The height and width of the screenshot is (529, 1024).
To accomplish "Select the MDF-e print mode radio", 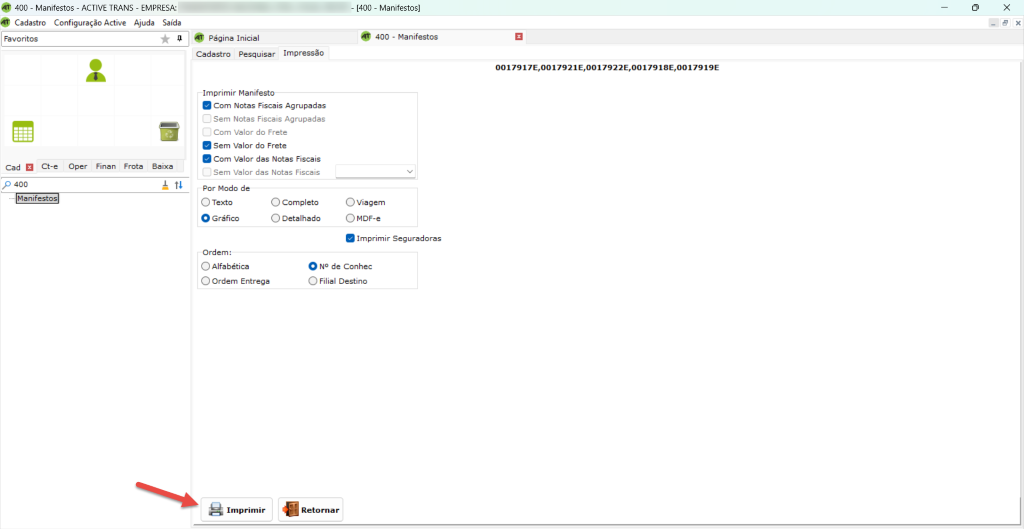I will point(350,217).
